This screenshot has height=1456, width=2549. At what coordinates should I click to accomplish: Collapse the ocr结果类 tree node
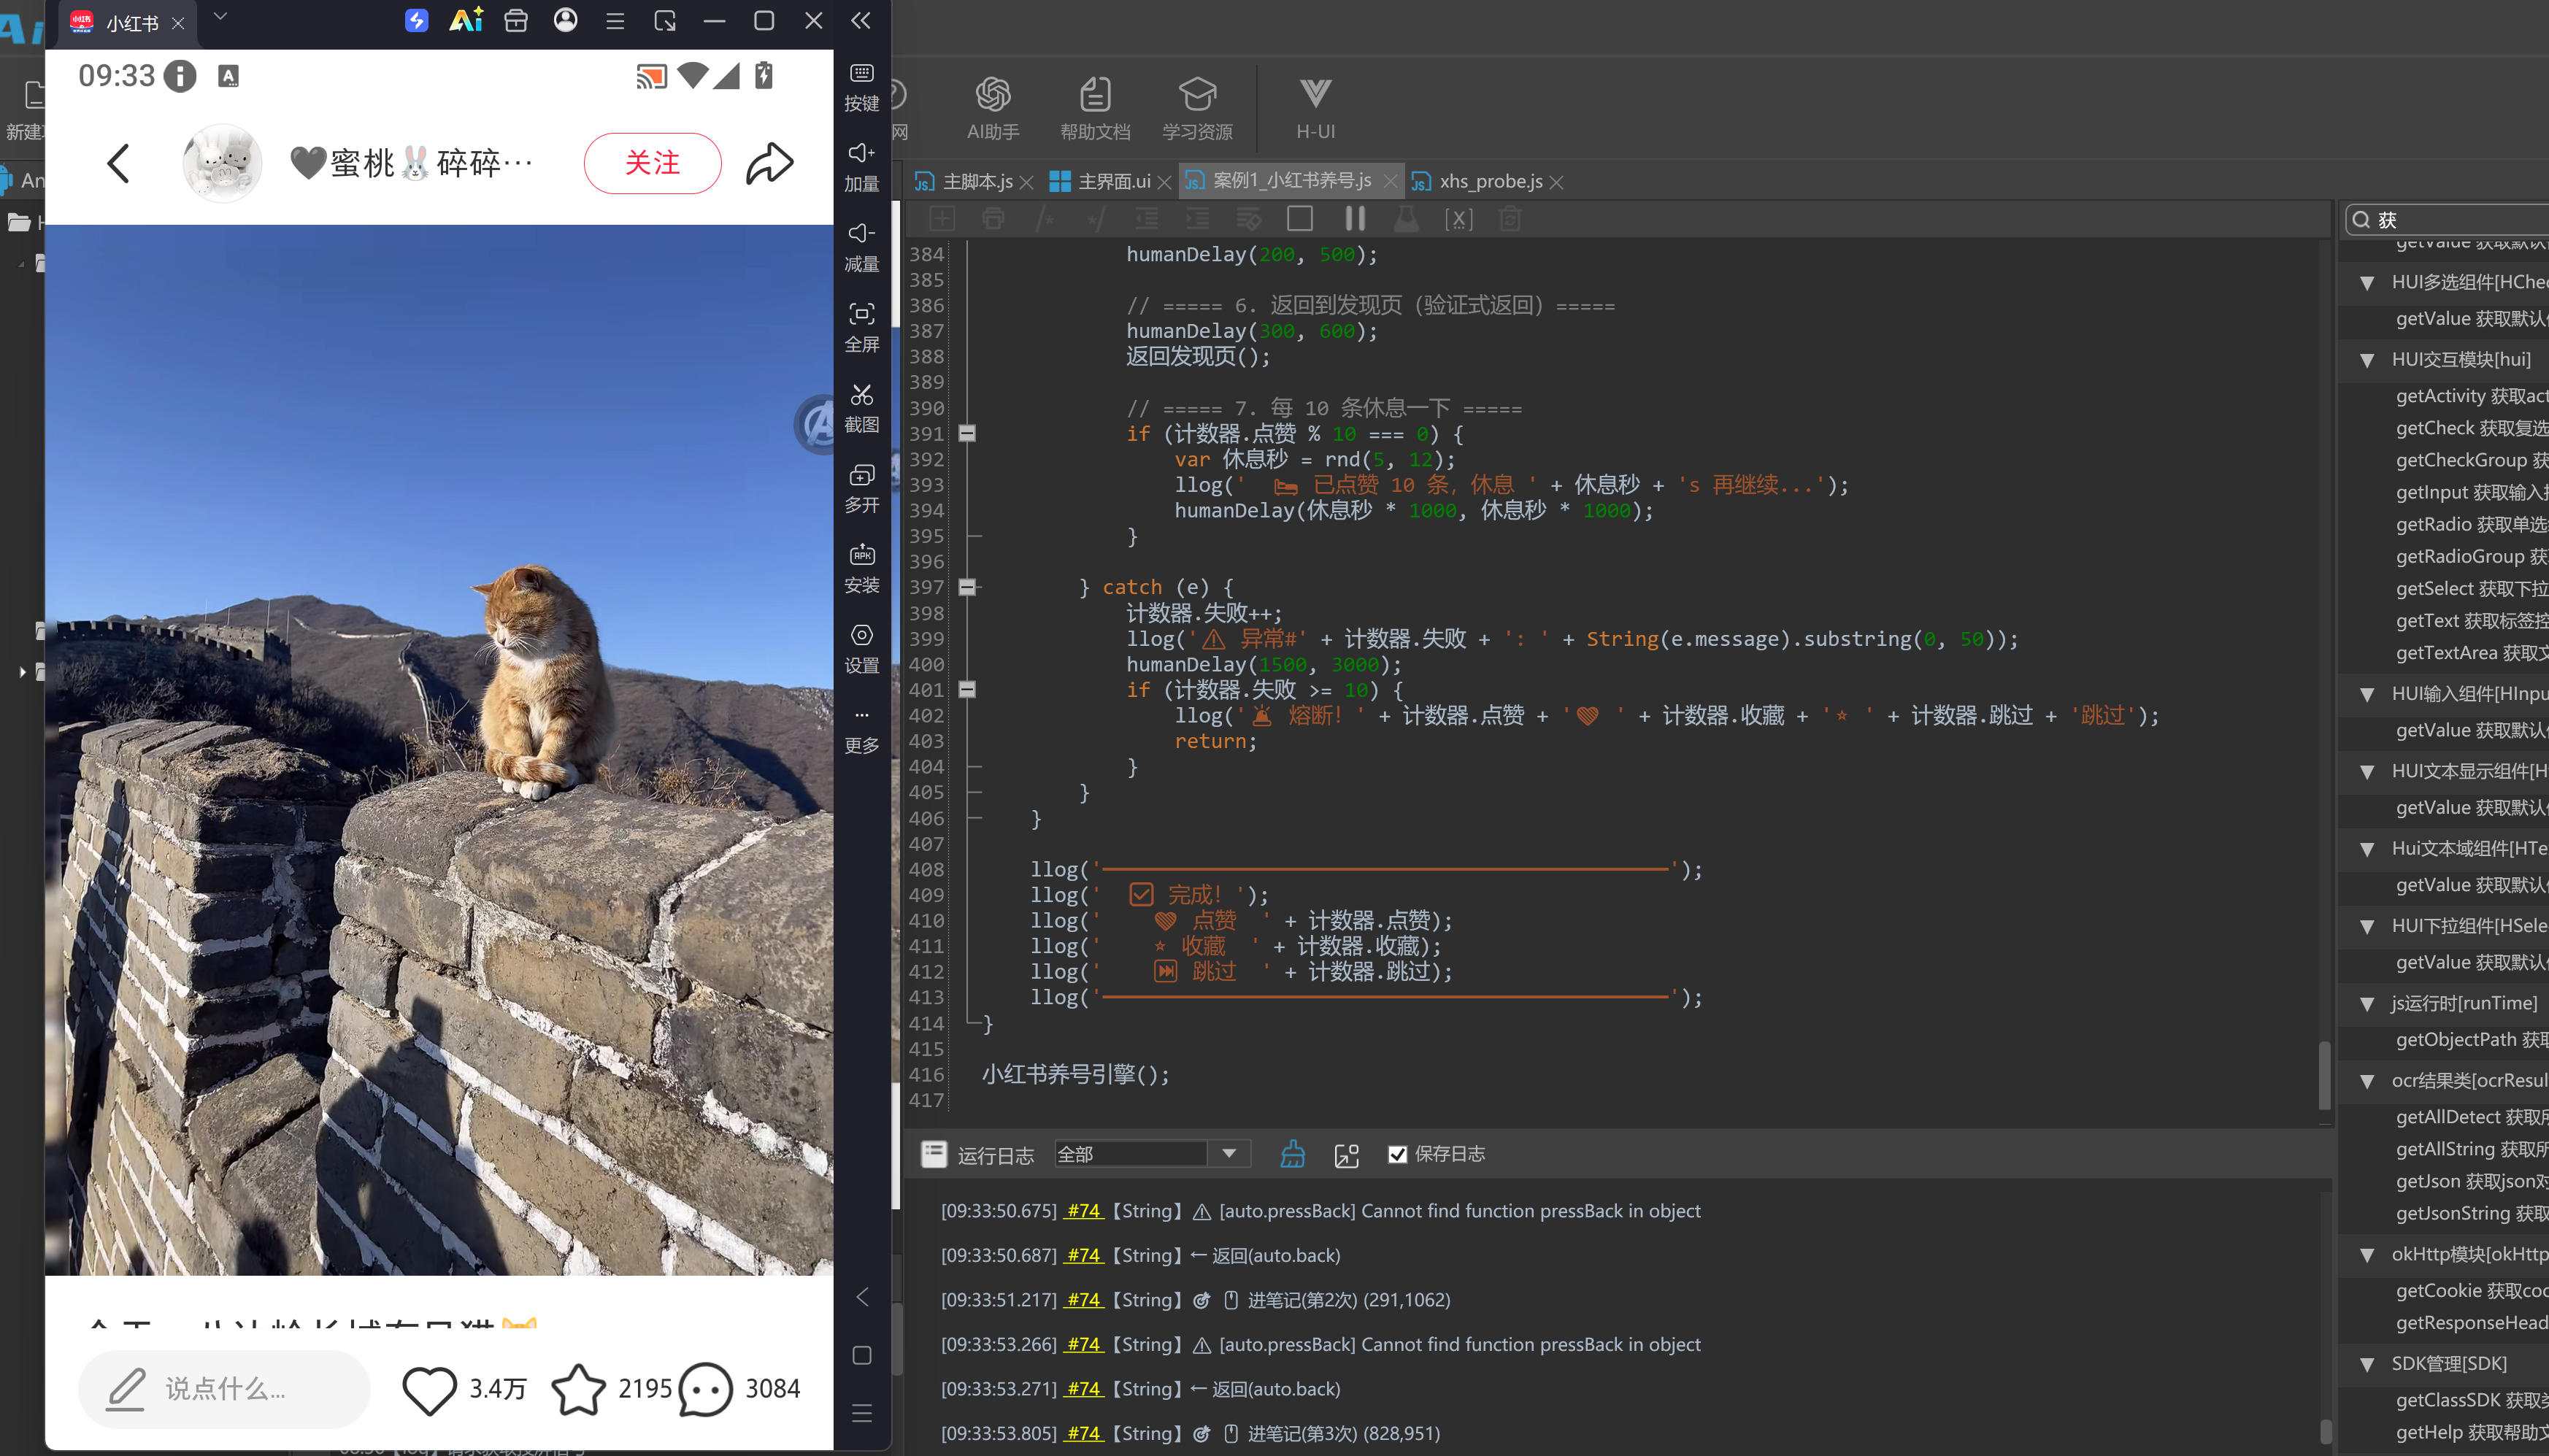(2367, 1081)
